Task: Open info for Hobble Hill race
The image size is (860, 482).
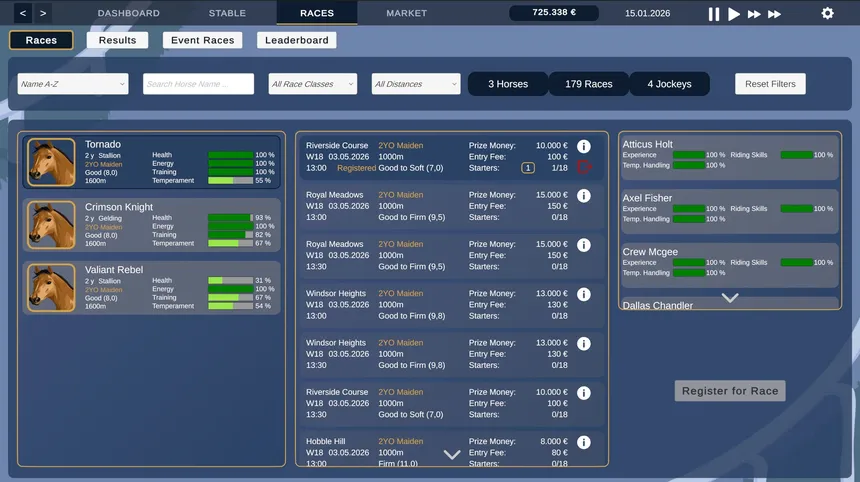Action: pos(584,442)
